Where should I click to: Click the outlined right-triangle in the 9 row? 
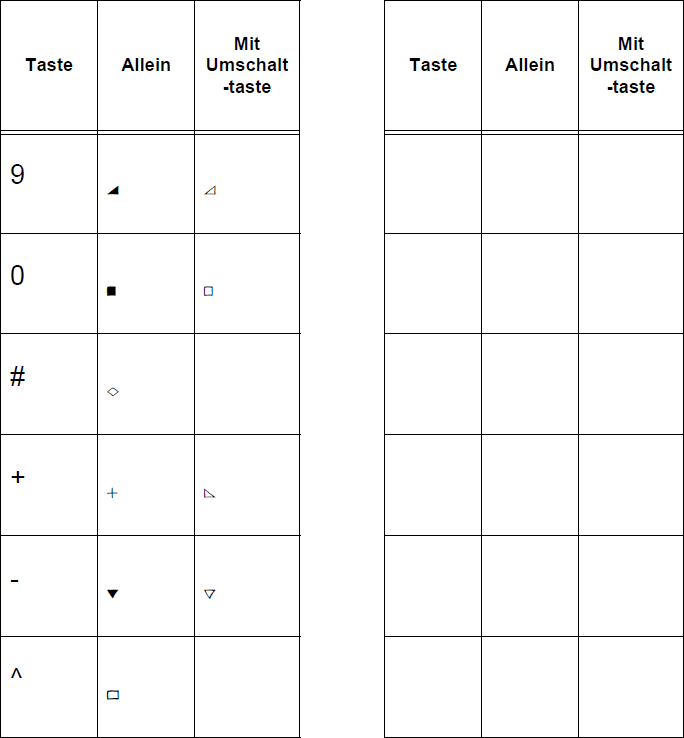210,190
